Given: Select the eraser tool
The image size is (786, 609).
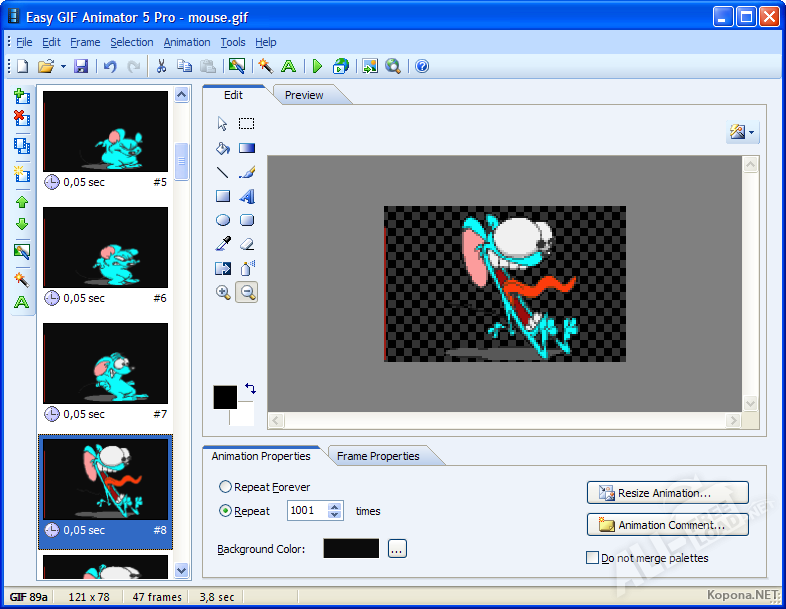Looking at the screenshot, I should click(x=247, y=244).
